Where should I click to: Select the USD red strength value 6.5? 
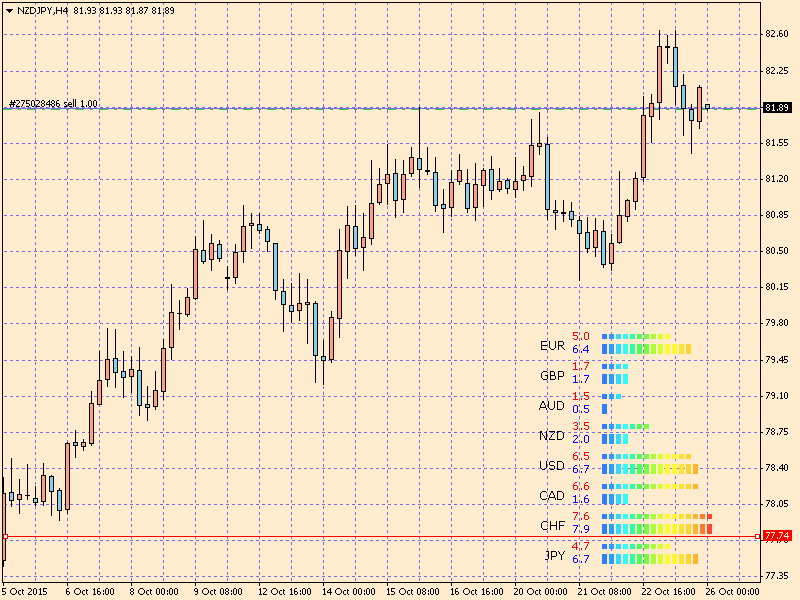click(581, 457)
